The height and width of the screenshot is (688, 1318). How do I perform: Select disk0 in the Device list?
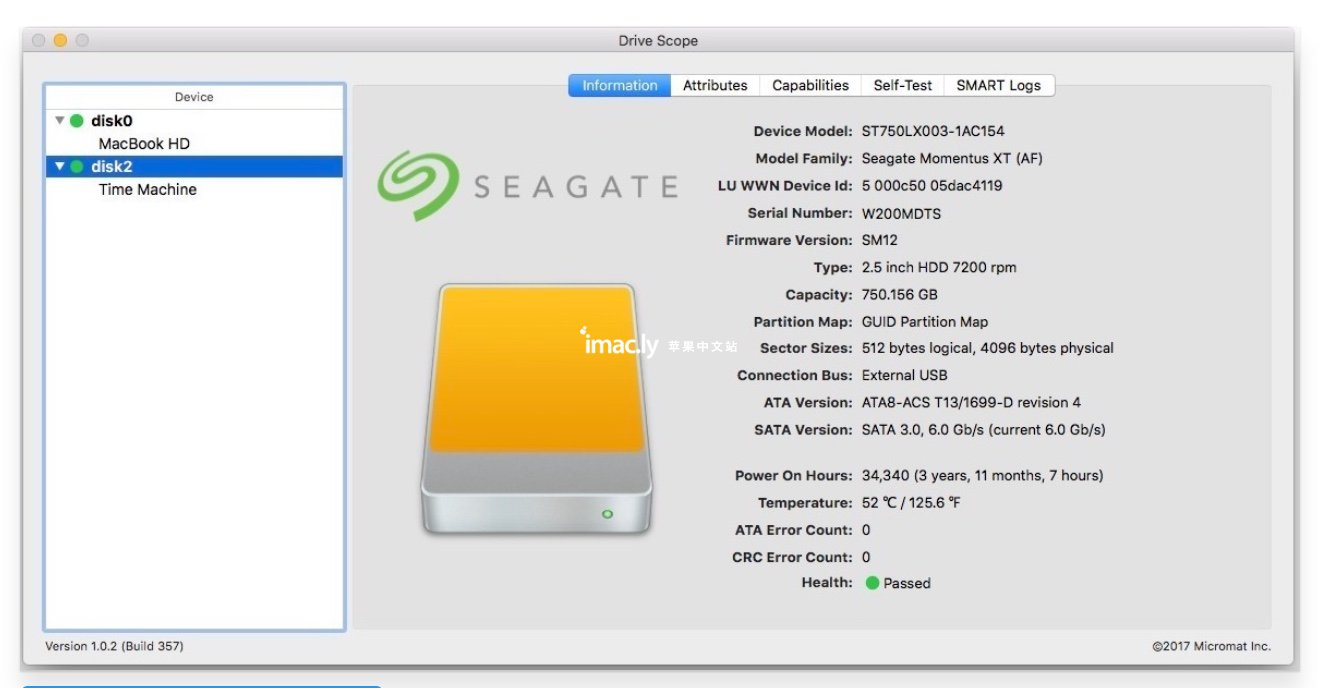click(x=194, y=121)
